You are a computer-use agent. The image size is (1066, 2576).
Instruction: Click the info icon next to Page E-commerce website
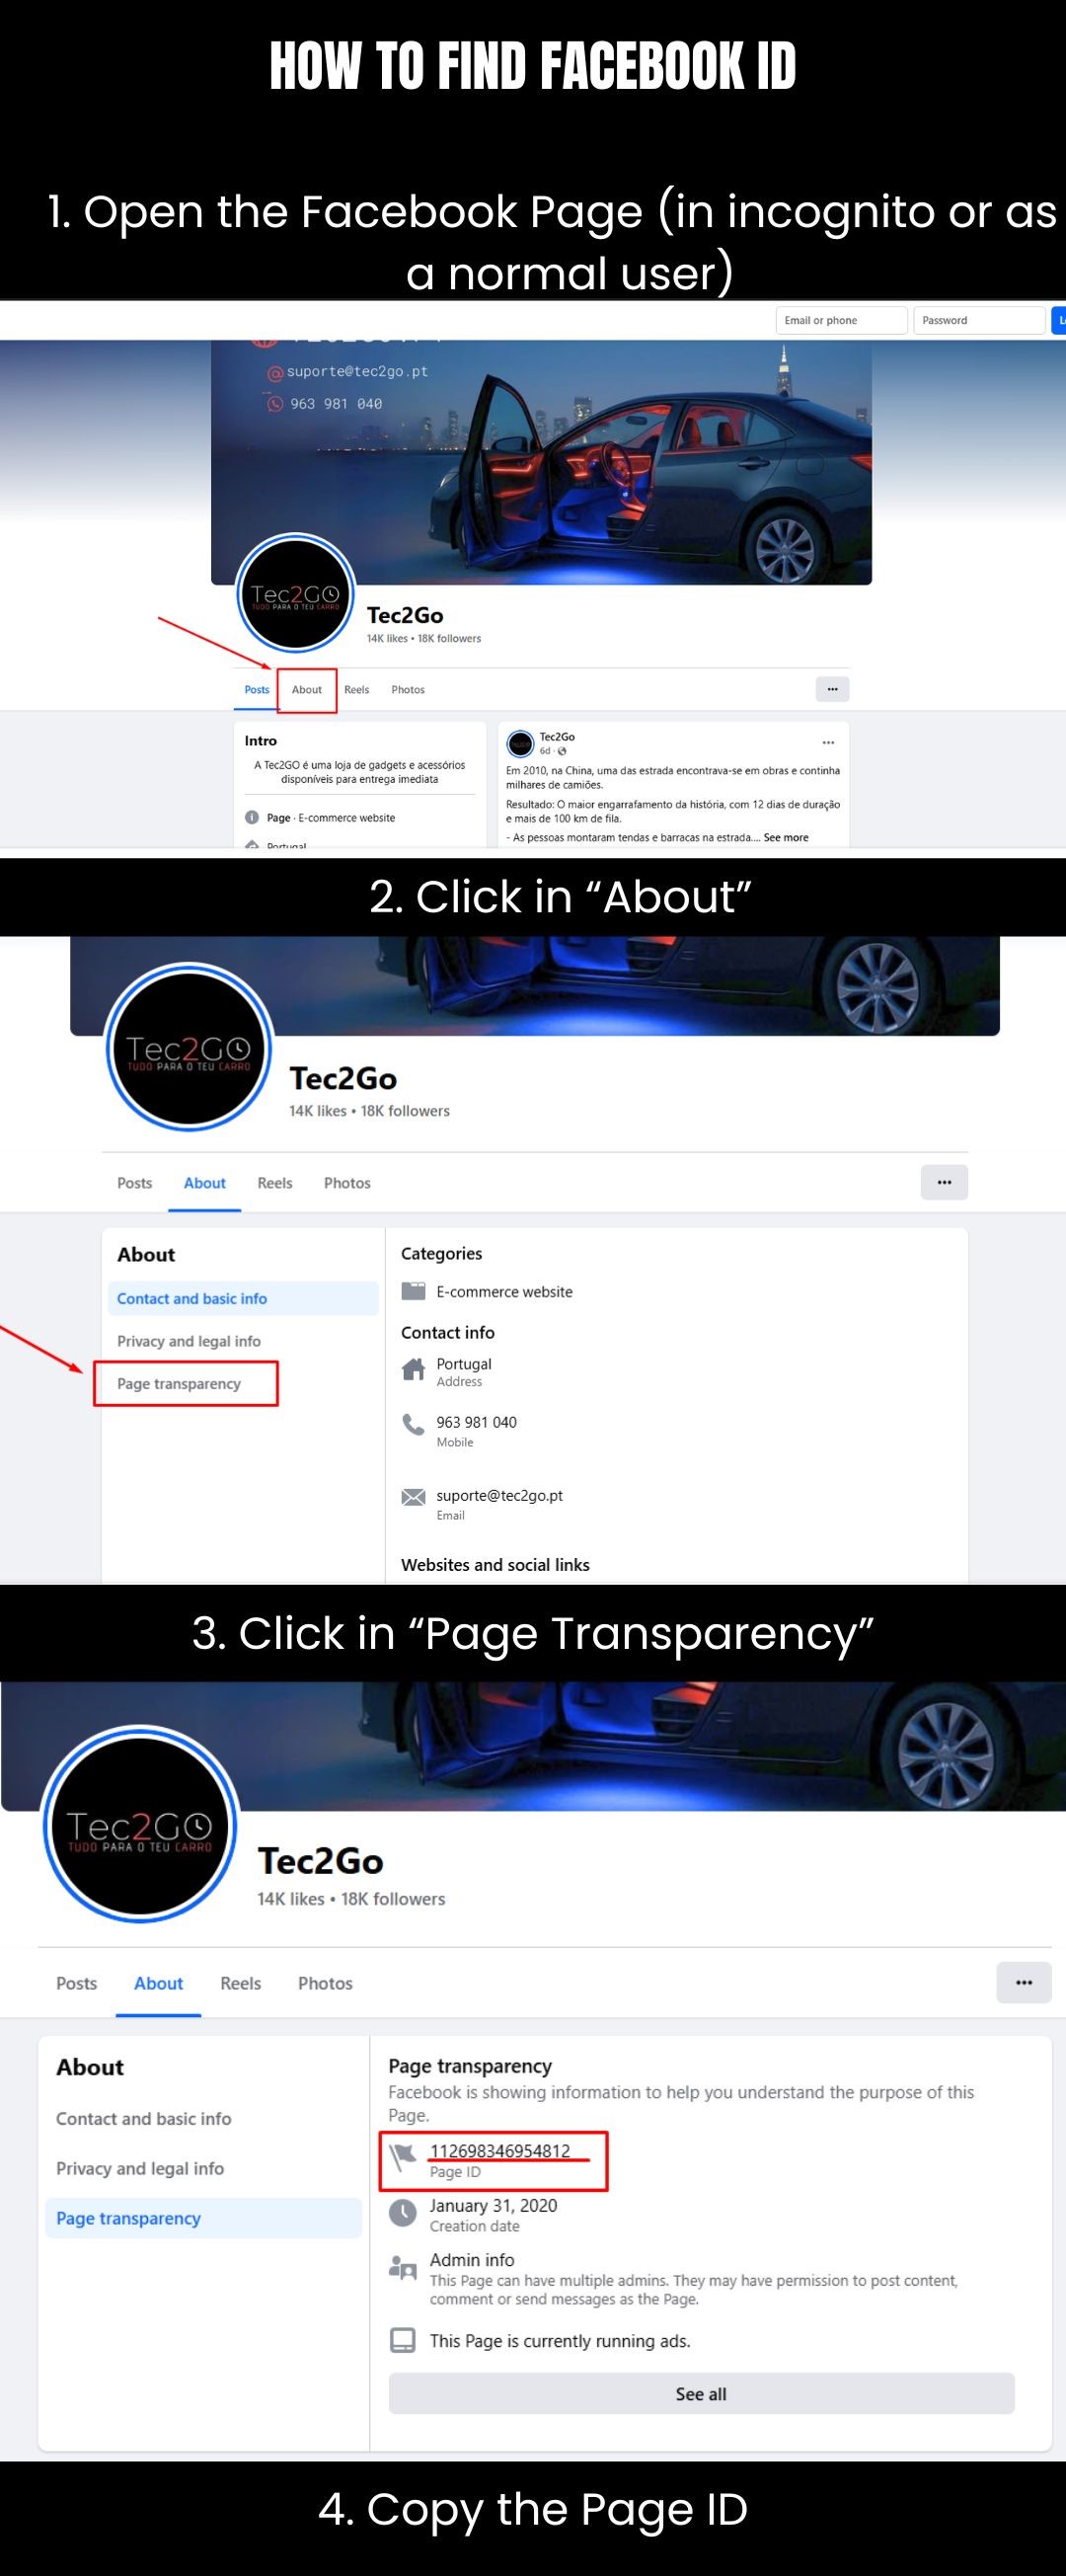(252, 818)
